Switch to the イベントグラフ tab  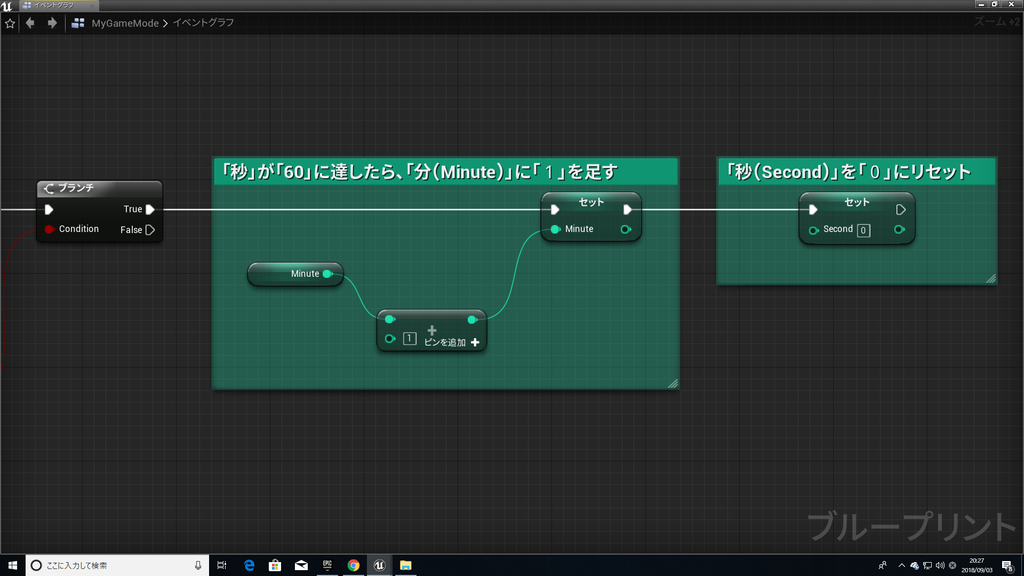pyautogui.click(x=57, y=5)
